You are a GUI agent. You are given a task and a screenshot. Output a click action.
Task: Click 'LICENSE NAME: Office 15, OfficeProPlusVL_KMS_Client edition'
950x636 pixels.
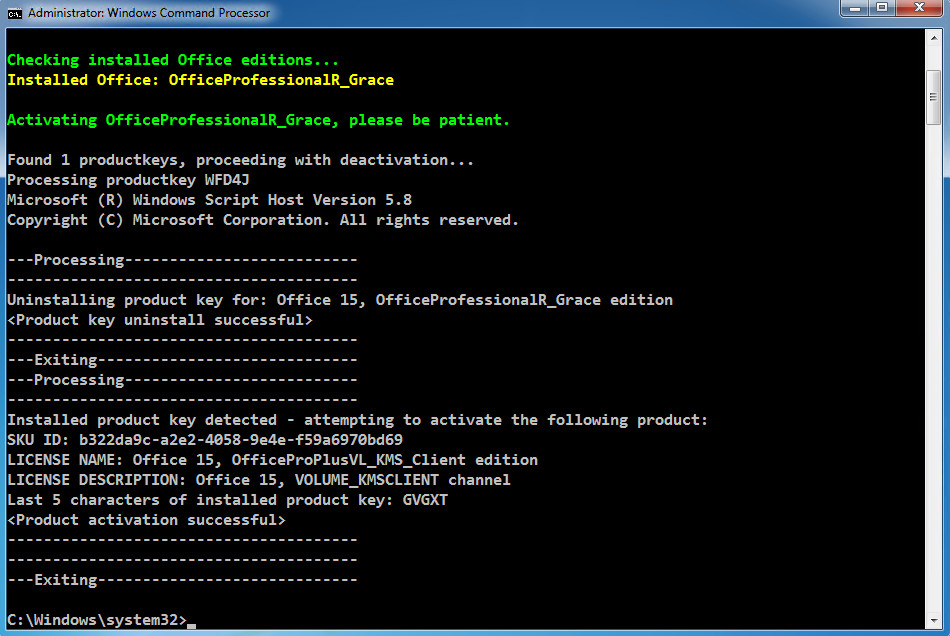[x=273, y=460]
